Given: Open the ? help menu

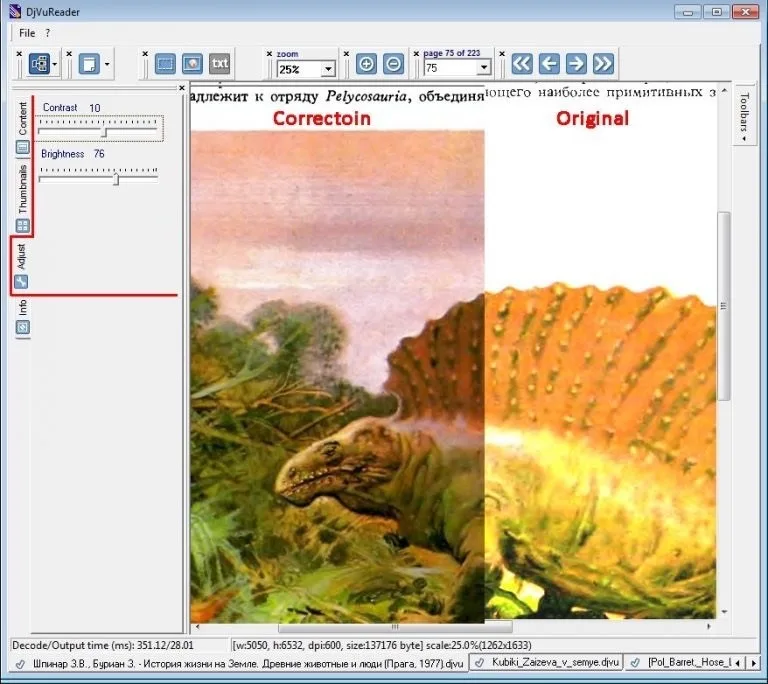Looking at the screenshot, I should 48,33.
